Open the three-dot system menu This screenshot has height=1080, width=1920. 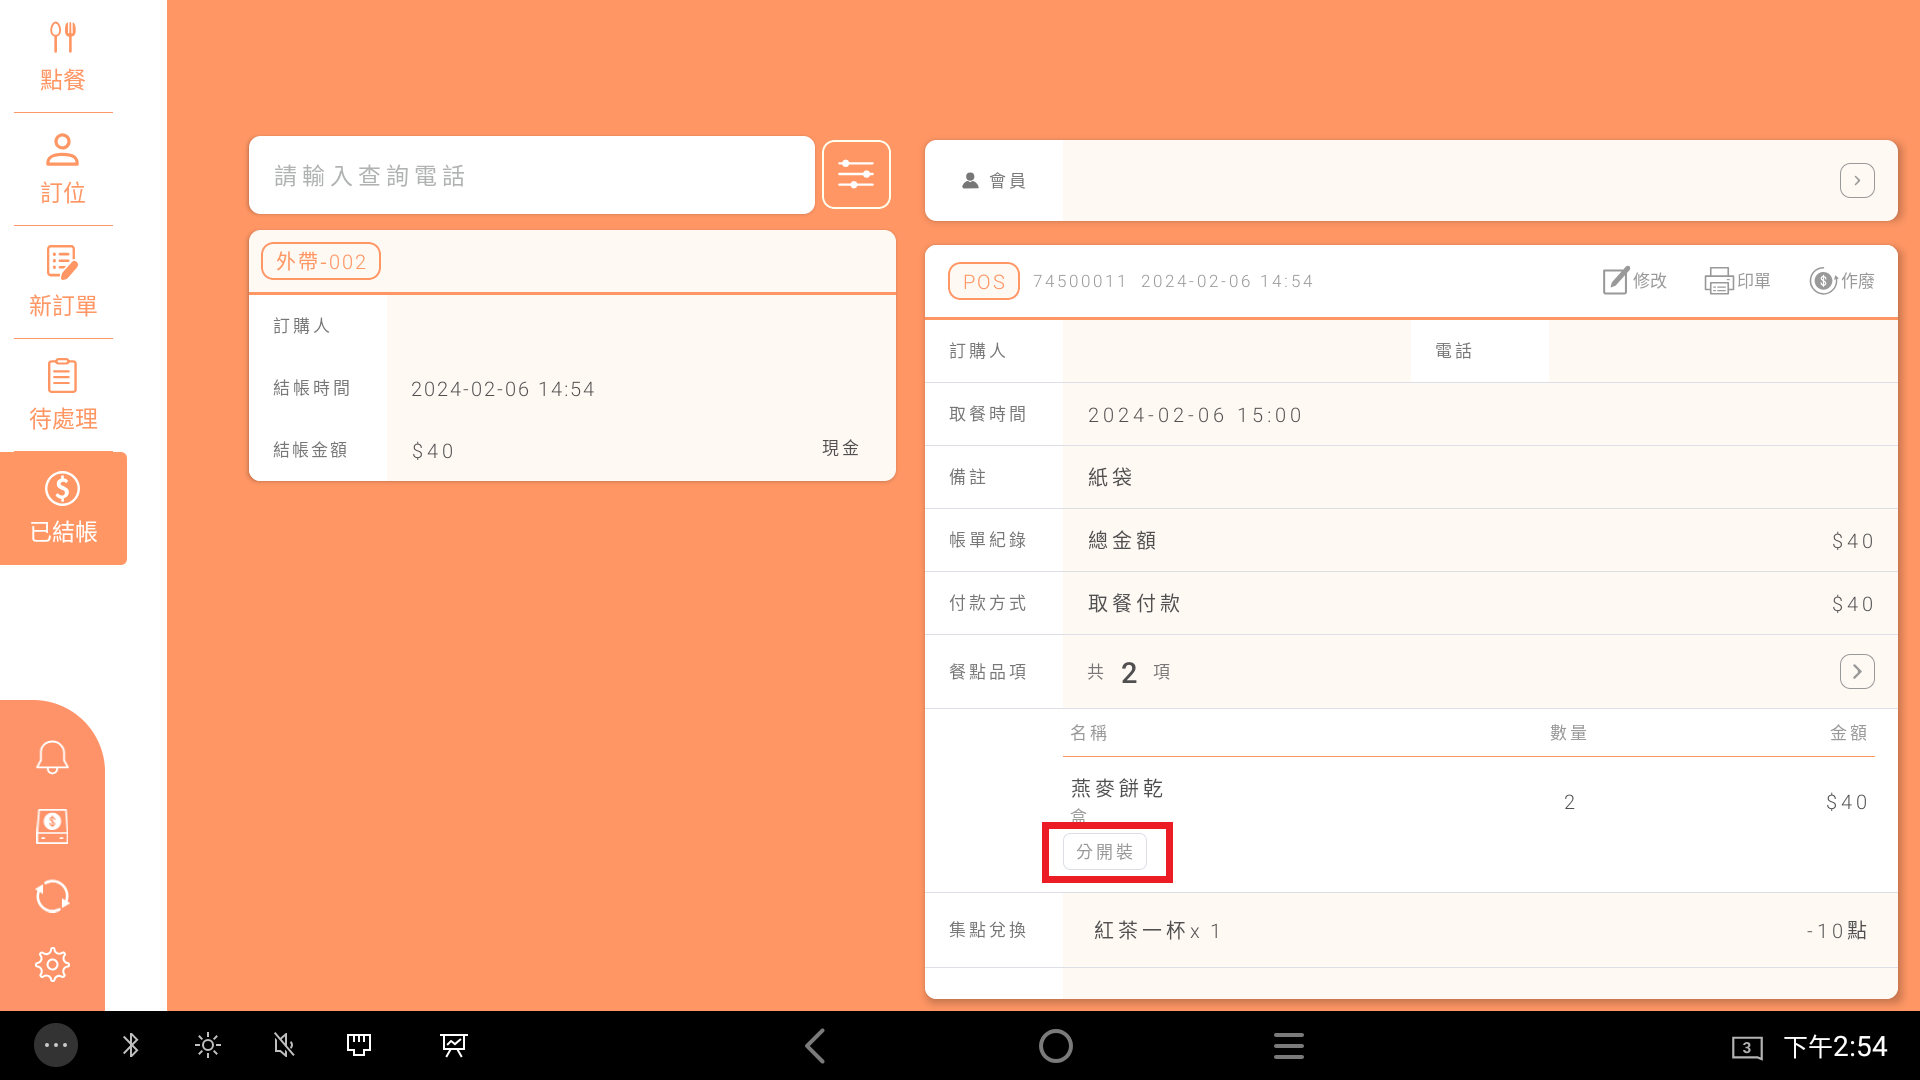pos(56,1046)
